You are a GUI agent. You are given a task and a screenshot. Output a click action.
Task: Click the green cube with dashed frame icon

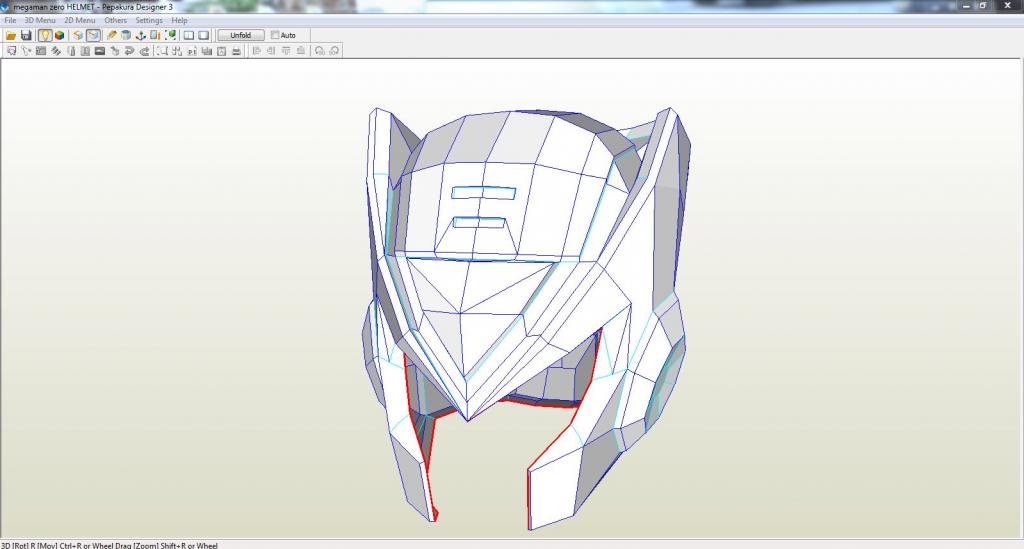point(170,35)
